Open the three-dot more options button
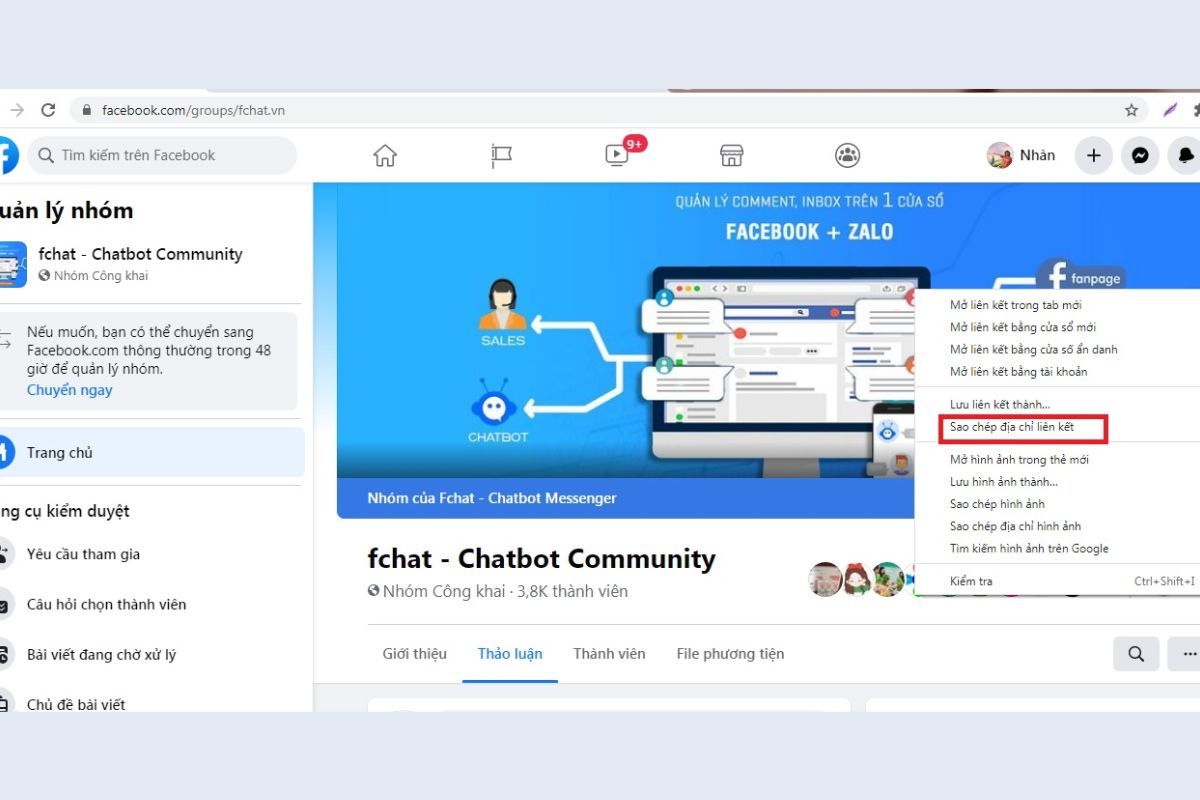The height and width of the screenshot is (800, 1200). point(1185,654)
